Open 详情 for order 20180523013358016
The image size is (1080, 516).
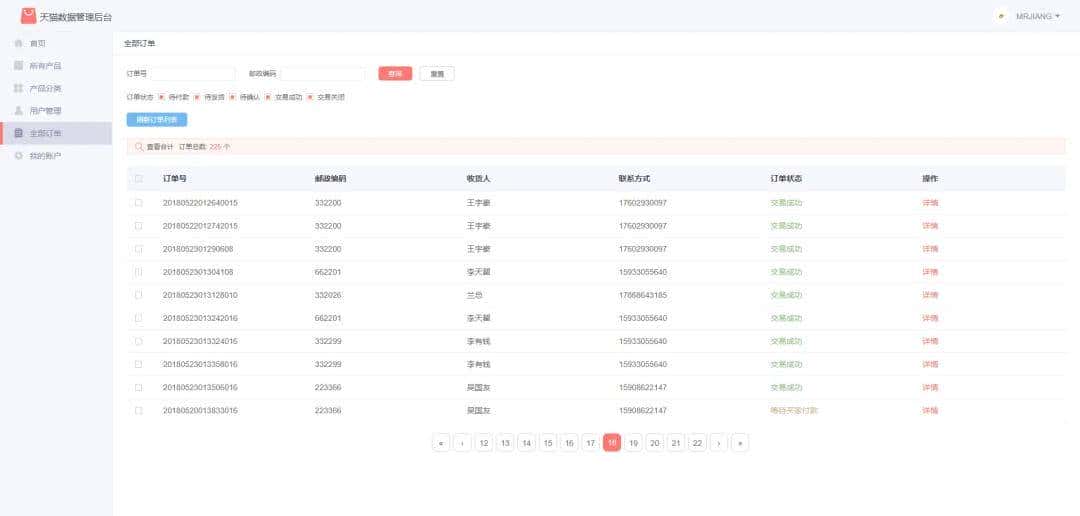point(930,364)
